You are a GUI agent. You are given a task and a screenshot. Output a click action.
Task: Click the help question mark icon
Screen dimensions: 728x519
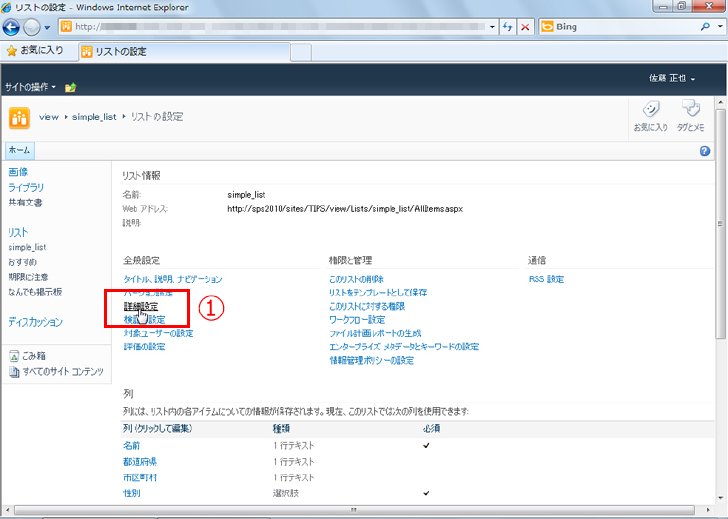[704, 151]
